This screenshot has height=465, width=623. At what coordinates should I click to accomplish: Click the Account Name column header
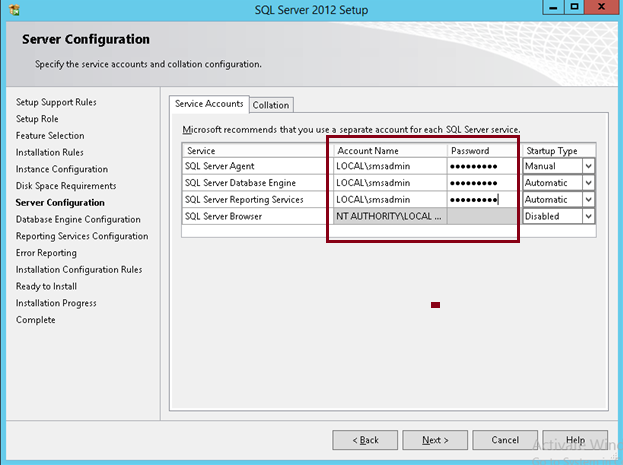point(390,151)
